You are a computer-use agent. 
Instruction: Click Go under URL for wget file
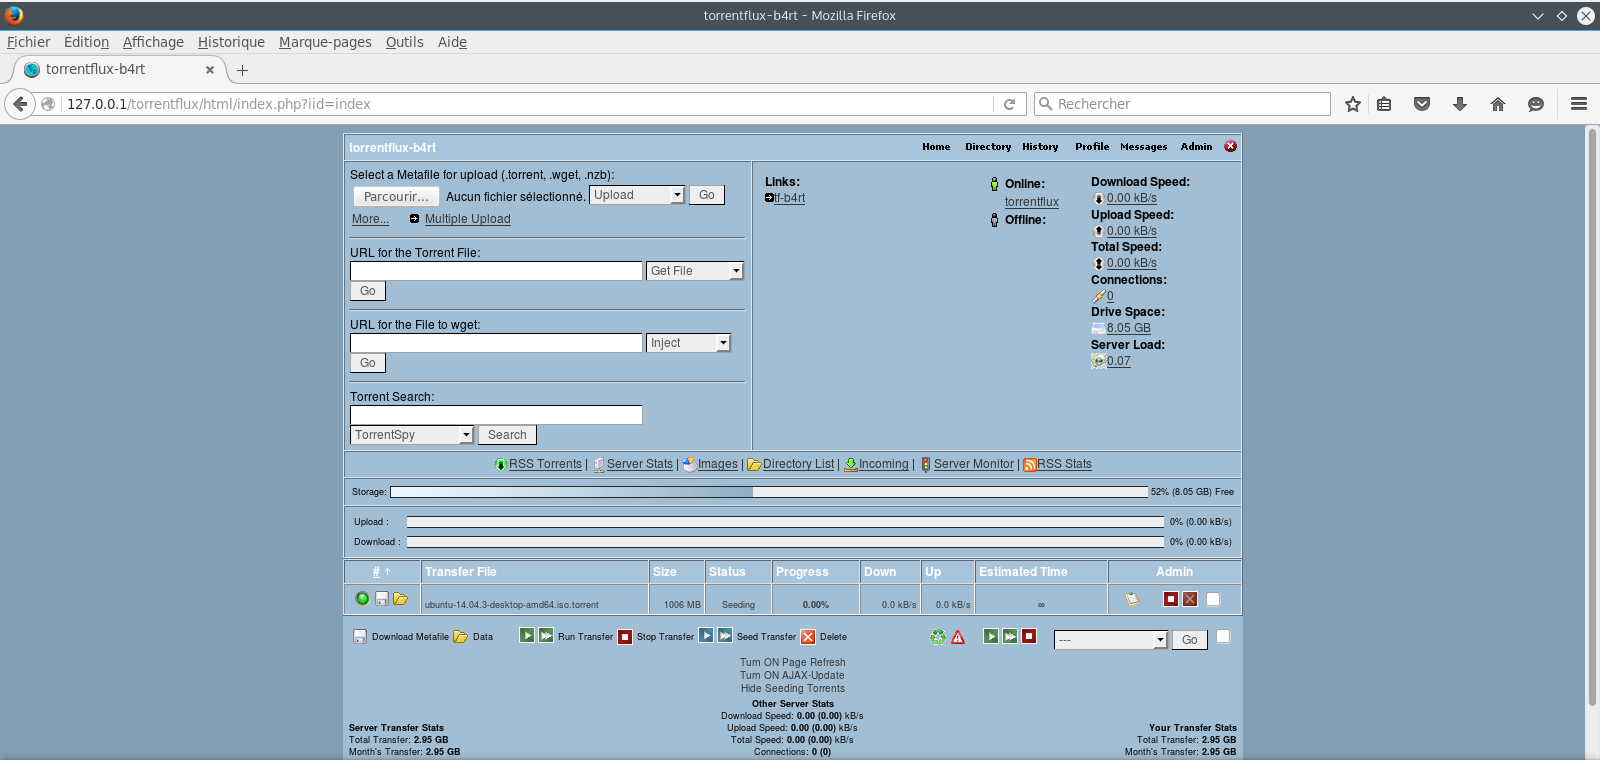coord(368,363)
